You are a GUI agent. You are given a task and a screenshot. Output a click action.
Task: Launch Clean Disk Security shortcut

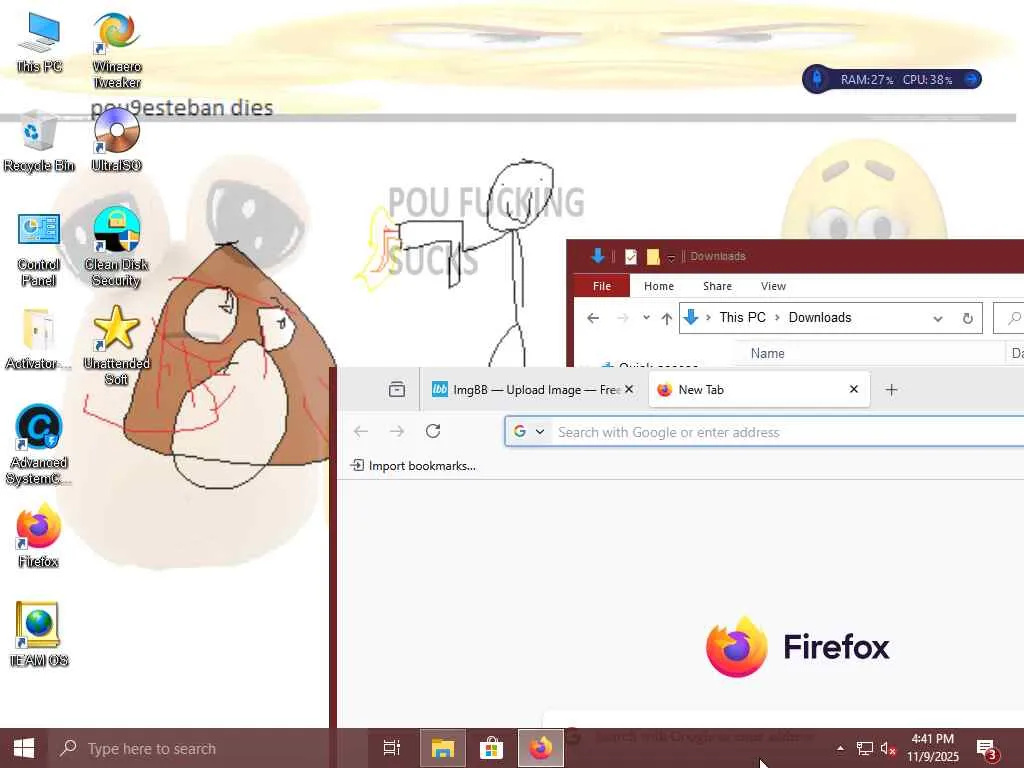(x=116, y=248)
